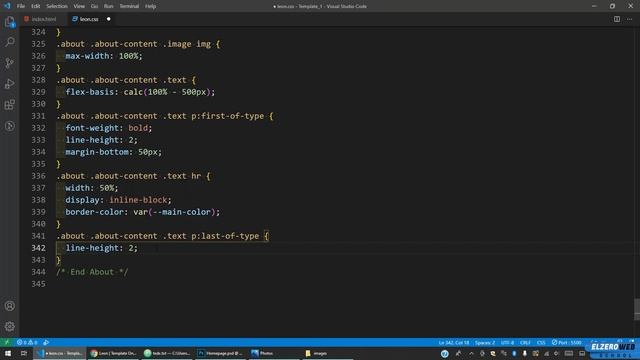Image resolution: width=640 pixels, height=360 pixels.
Task: Open the editor More Actions ellipsis
Action: coord(629,19)
